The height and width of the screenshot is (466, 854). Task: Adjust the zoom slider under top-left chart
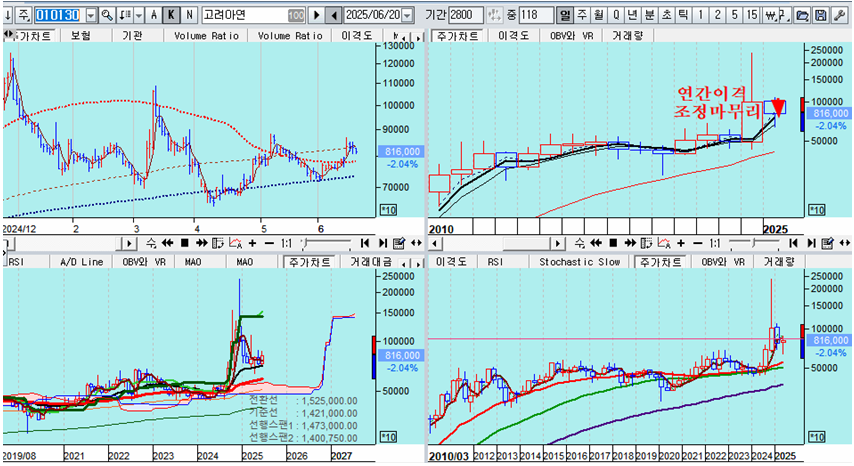pyautogui.click(x=318, y=243)
